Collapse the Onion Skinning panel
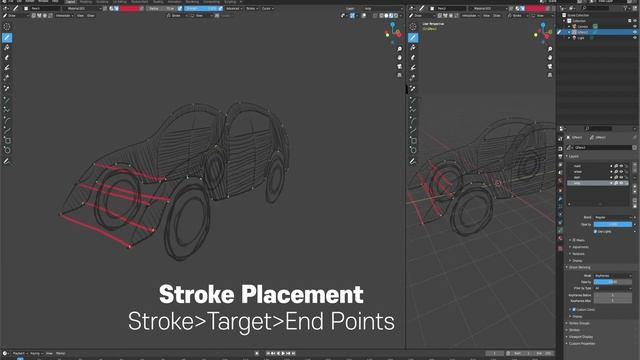Screen dimensions: 640x360 579,267
